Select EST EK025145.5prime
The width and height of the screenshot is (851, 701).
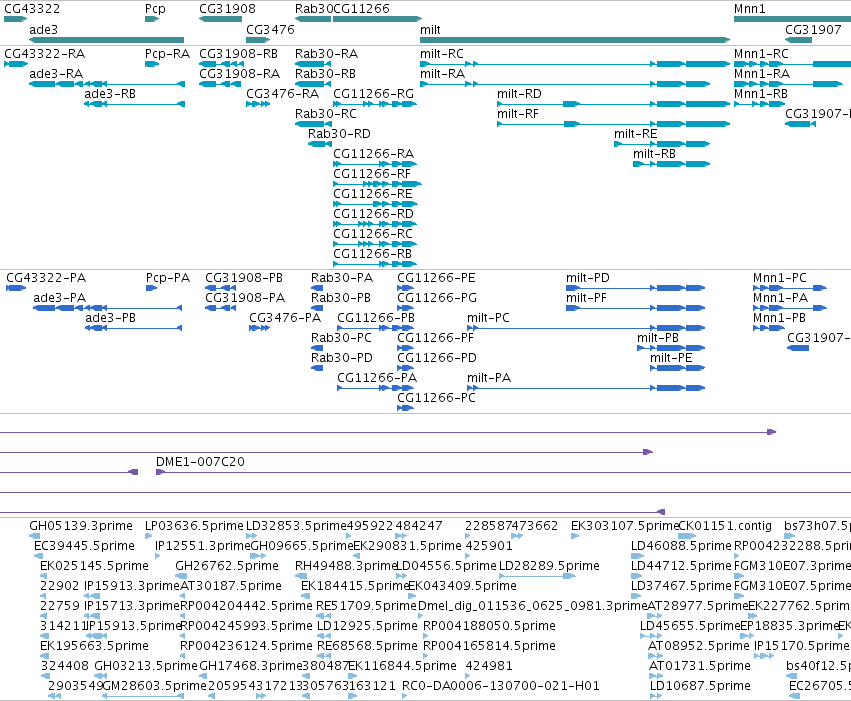click(x=43, y=576)
